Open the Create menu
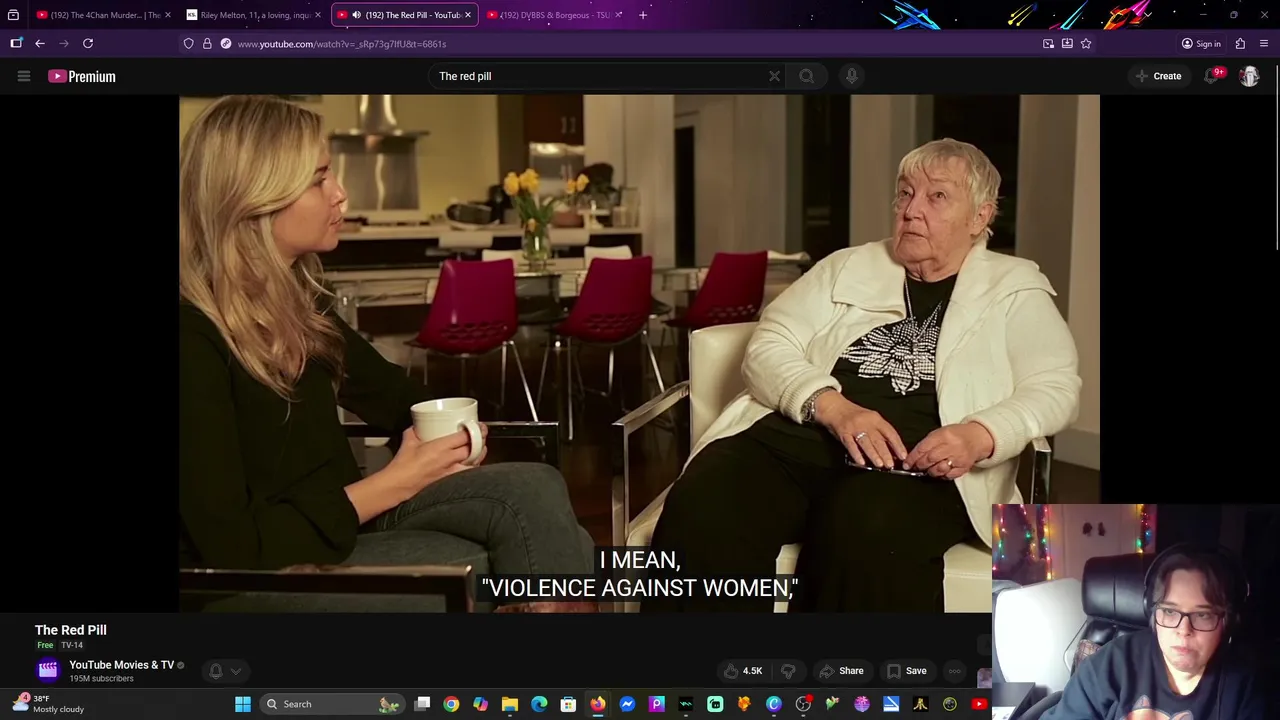The width and height of the screenshot is (1280, 720). coord(1158,76)
